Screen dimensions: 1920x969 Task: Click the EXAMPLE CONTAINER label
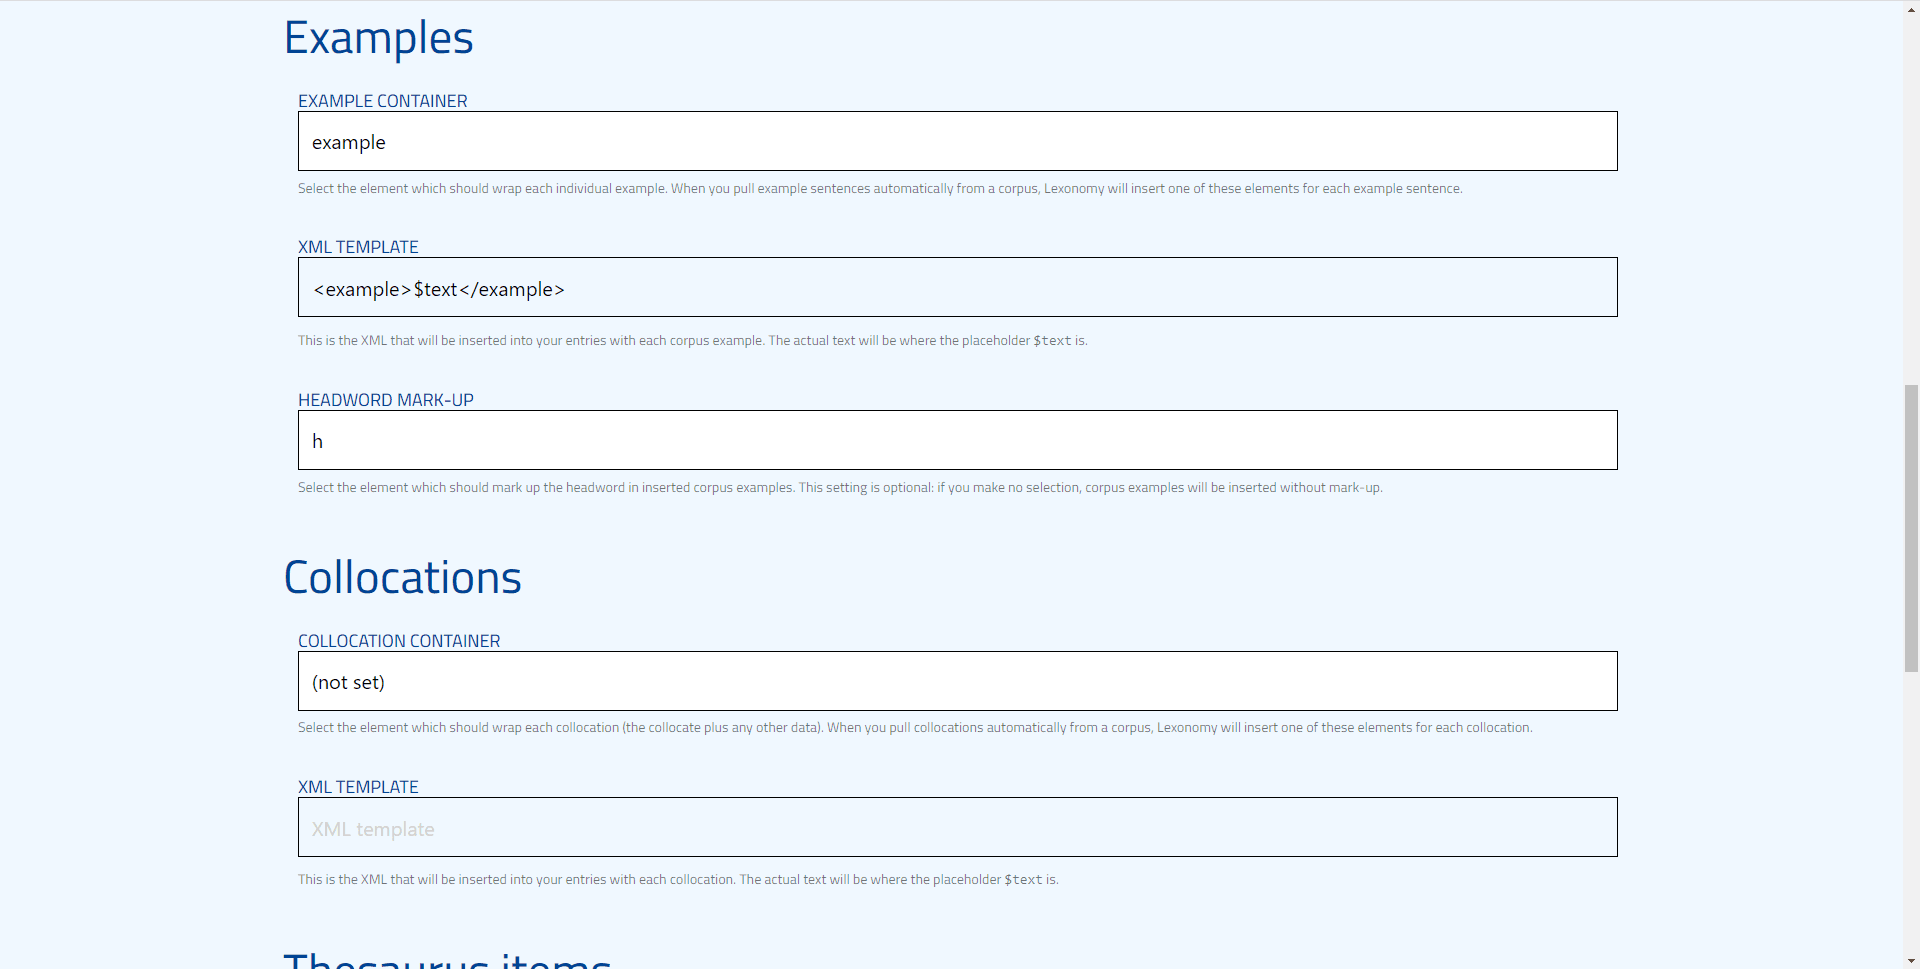pos(382,101)
